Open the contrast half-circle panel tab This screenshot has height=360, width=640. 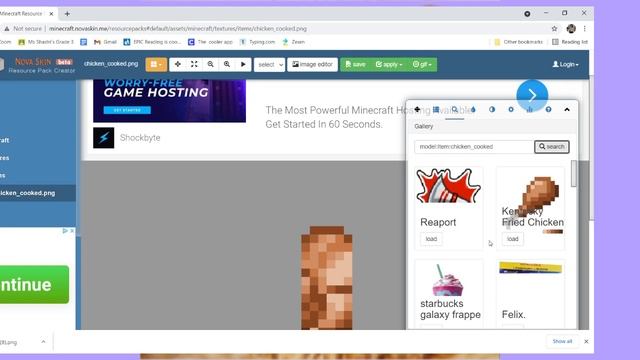click(x=492, y=109)
